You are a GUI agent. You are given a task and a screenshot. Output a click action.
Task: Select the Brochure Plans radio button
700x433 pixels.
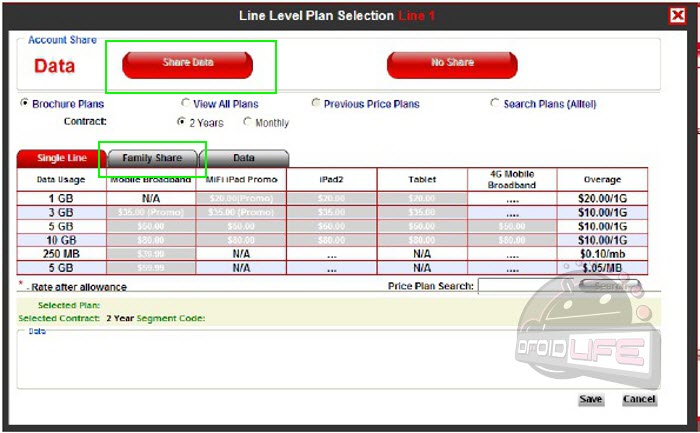[25, 103]
